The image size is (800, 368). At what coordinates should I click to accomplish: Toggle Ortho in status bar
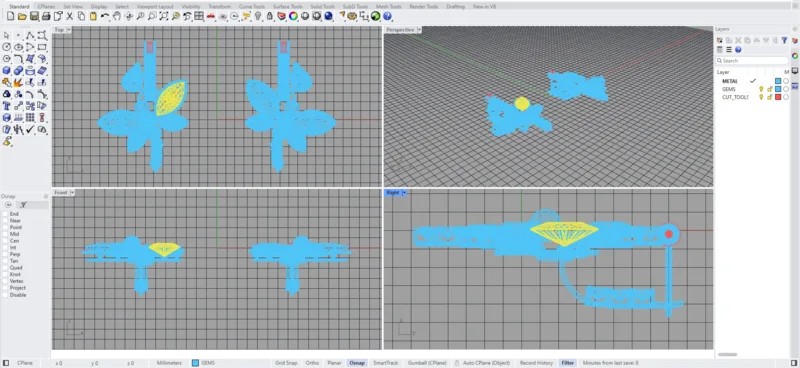point(312,363)
